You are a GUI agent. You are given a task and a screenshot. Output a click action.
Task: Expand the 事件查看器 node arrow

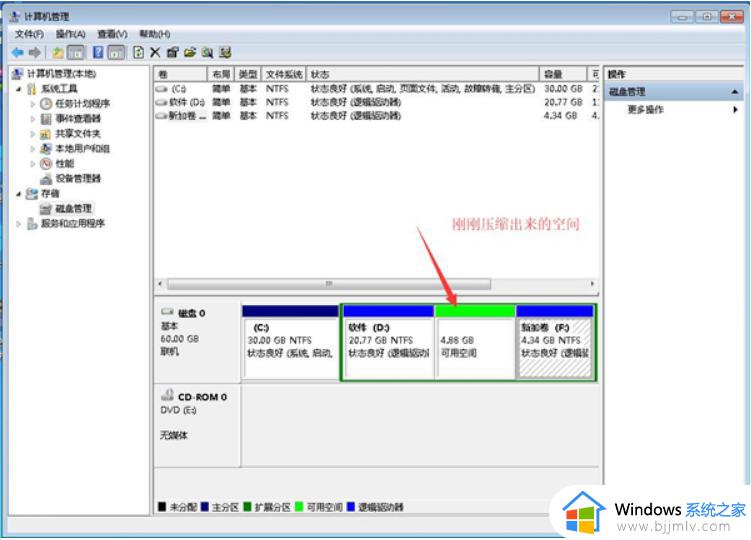click(33, 119)
